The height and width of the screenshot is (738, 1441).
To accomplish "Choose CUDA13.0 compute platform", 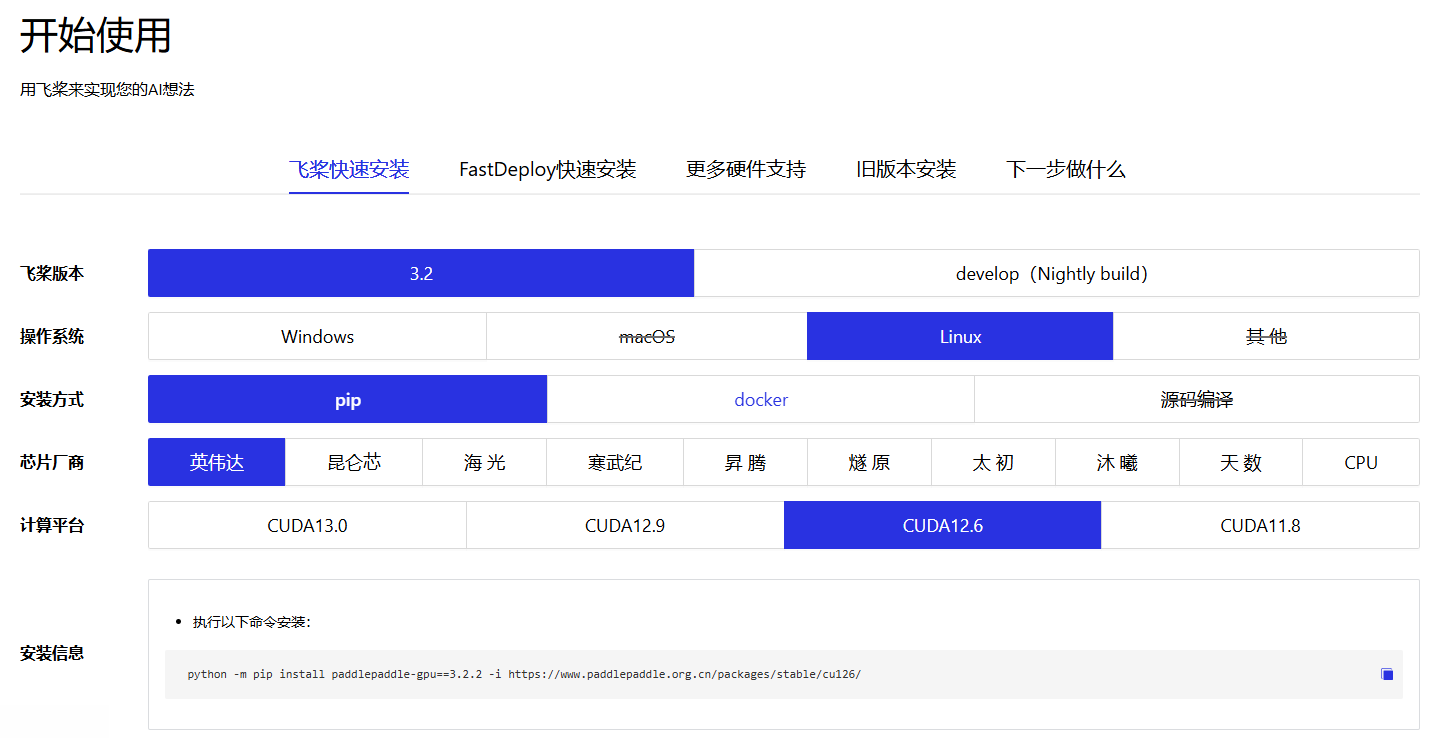I will click(307, 525).
